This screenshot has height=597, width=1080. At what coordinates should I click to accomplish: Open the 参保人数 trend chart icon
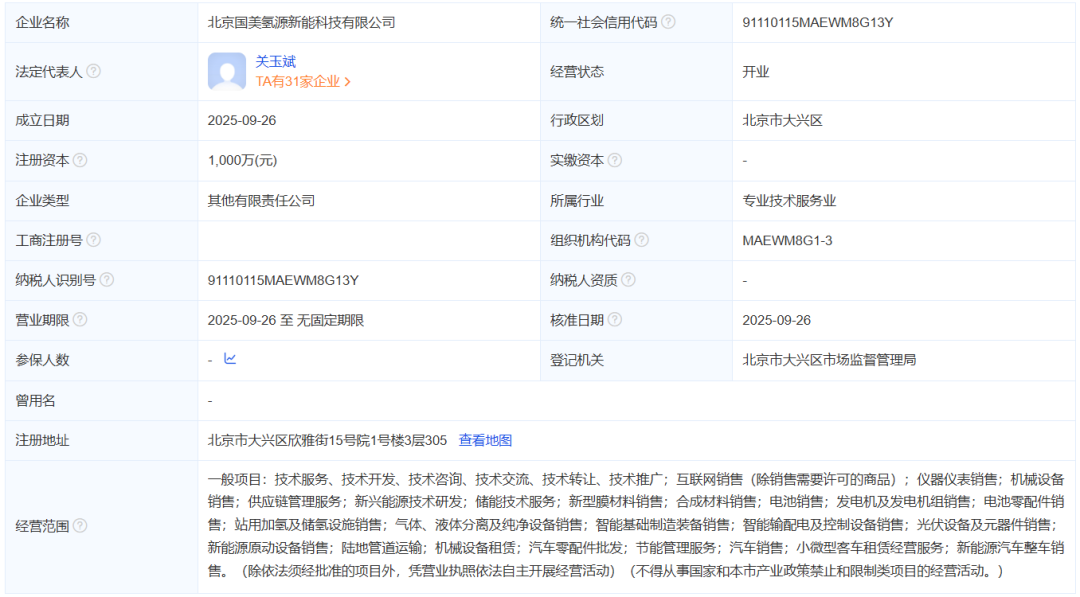coord(230,359)
